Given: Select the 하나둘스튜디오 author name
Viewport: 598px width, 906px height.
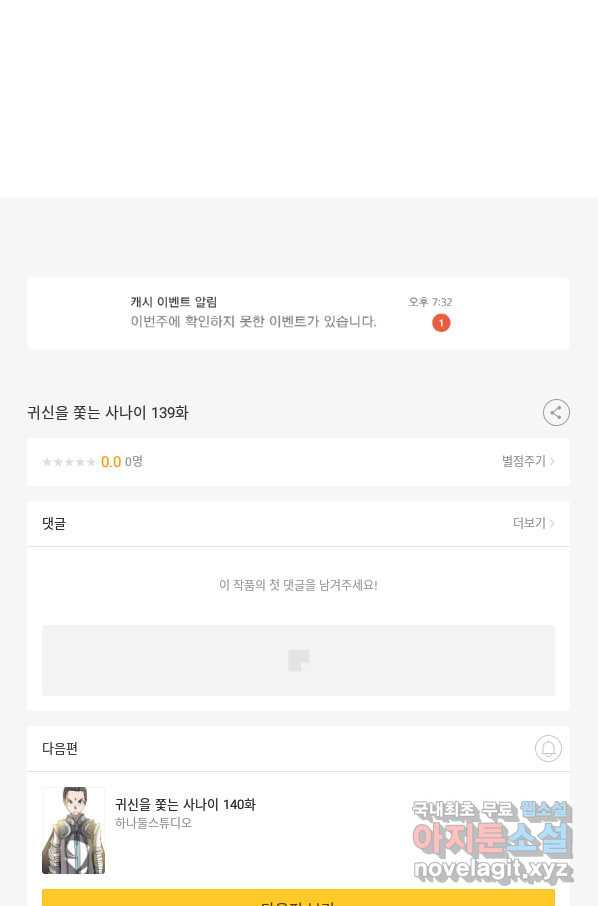Looking at the screenshot, I should pos(153,823).
